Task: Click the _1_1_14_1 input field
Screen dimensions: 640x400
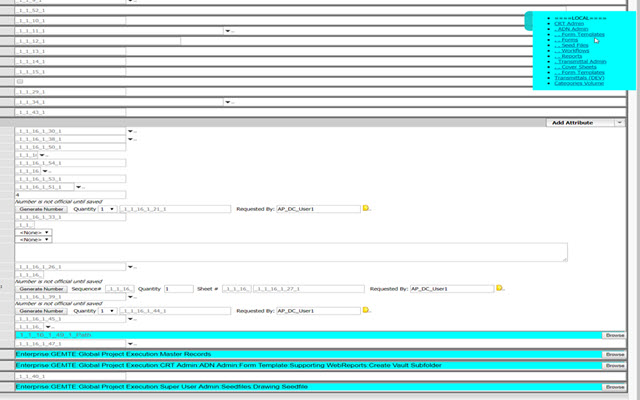Action: [x=70, y=62]
